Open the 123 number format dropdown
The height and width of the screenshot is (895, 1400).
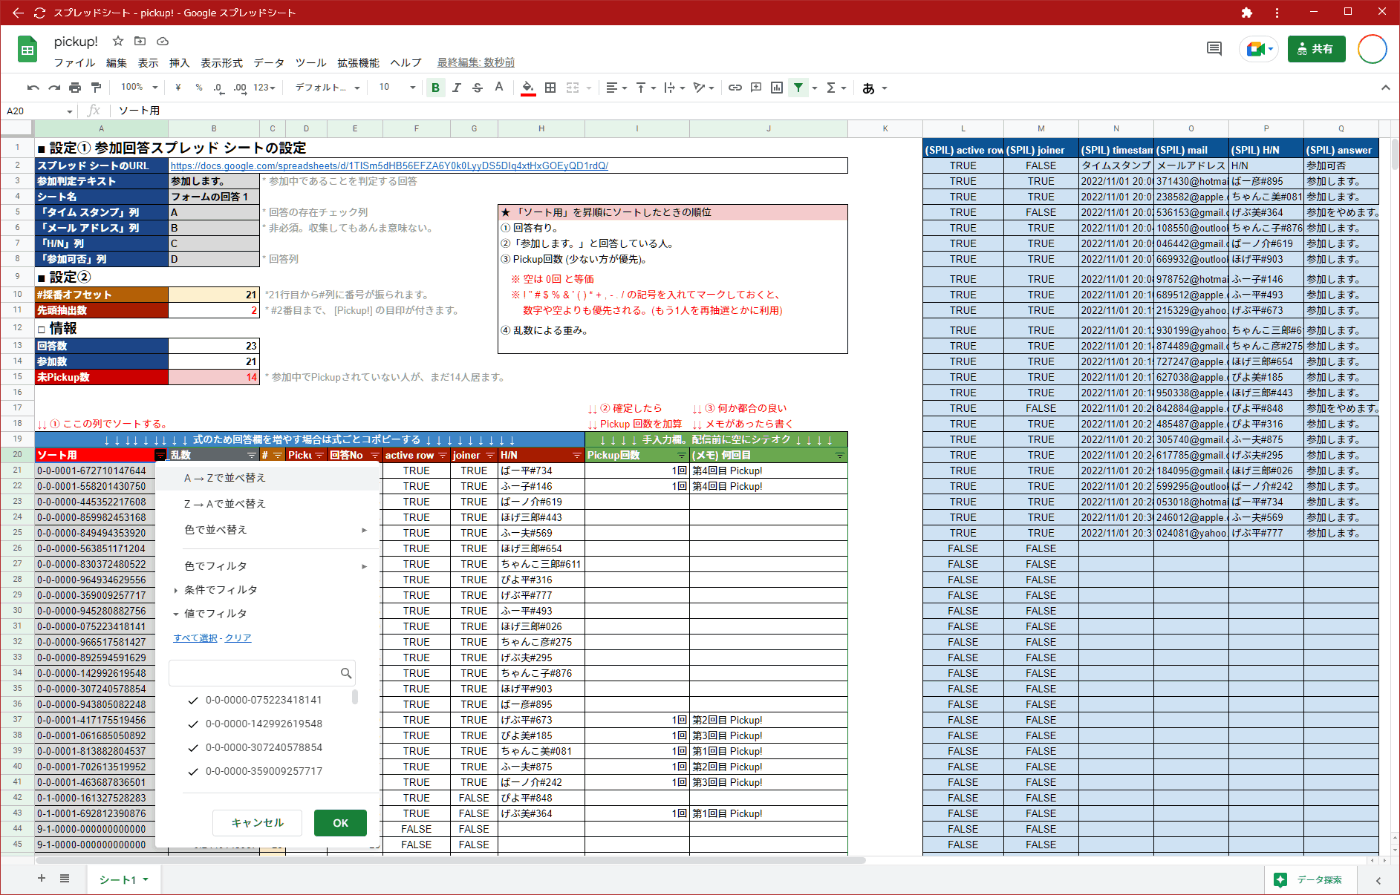coord(266,88)
